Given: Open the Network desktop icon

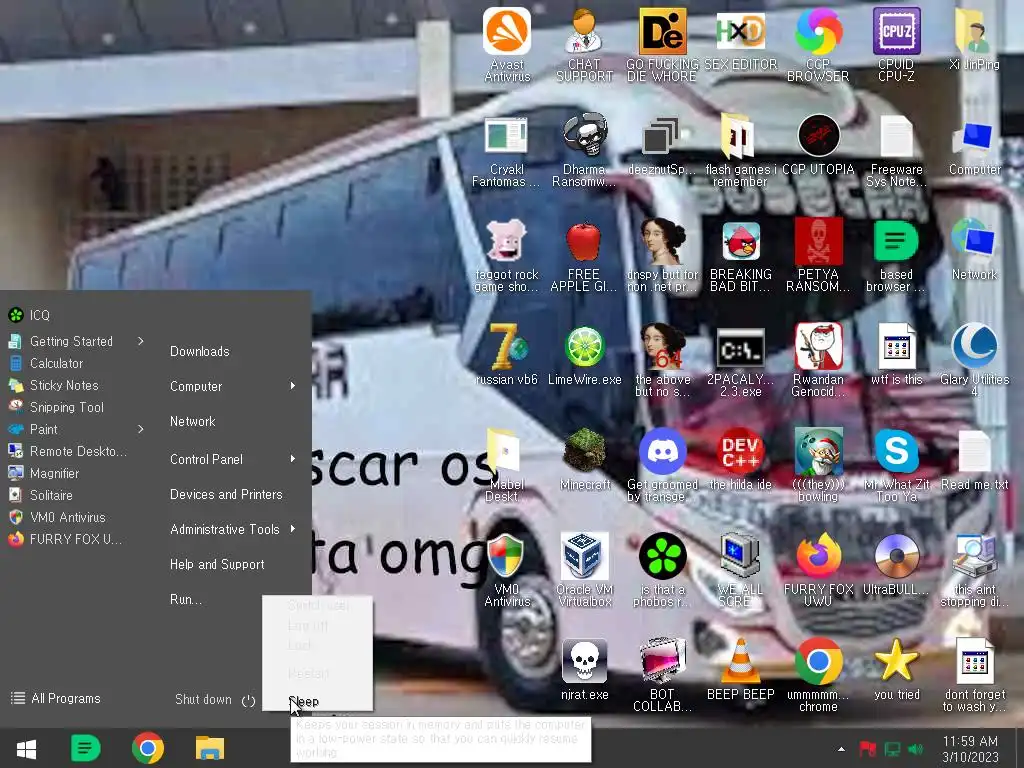Looking at the screenshot, I should pyautogui.click(x=974, y=251).
